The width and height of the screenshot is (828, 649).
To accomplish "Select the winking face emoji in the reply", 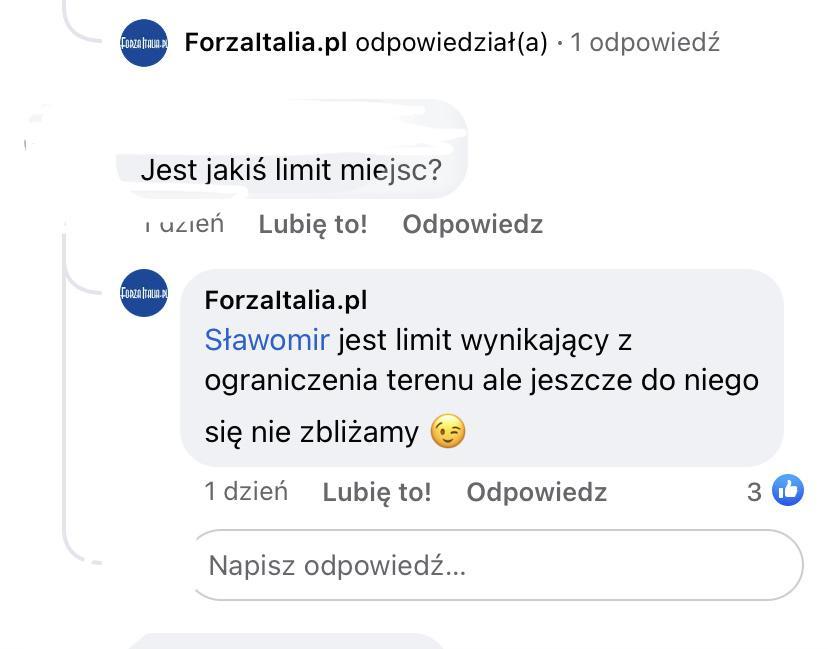I will click(448, 431).
